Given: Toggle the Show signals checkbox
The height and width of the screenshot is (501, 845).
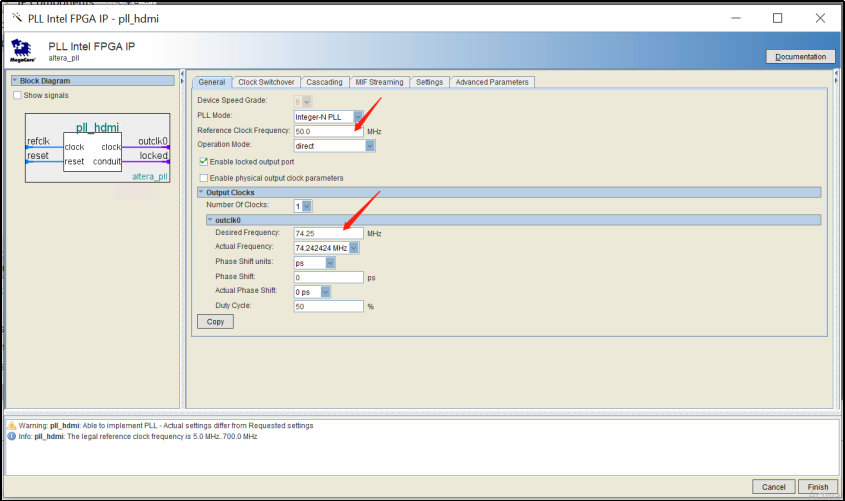Looking at the screenshot, I should coord(17,95).
